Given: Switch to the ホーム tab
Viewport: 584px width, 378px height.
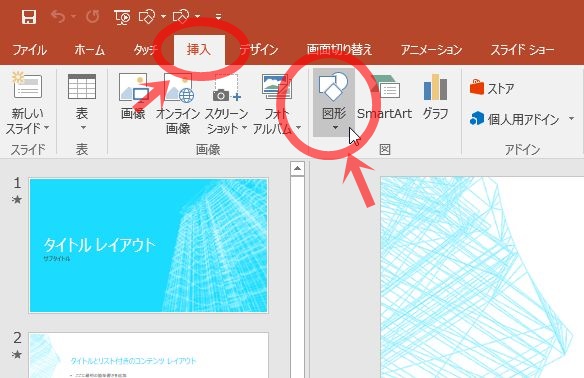Looking at the screenshot, I should 89,50.
